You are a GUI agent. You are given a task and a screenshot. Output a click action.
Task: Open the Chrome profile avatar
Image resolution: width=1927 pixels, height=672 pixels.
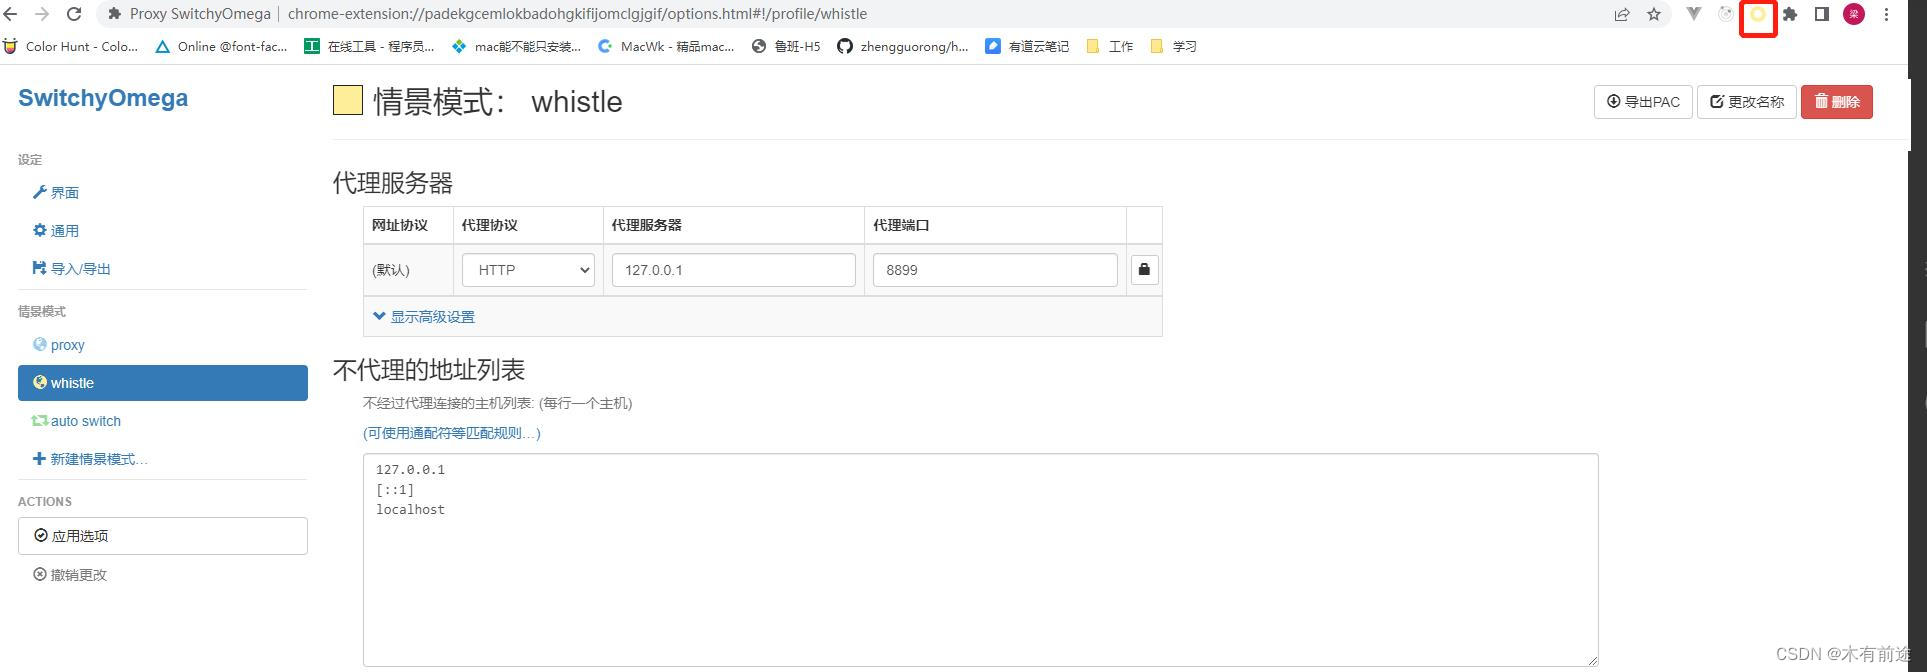(x=1854, y=14)
